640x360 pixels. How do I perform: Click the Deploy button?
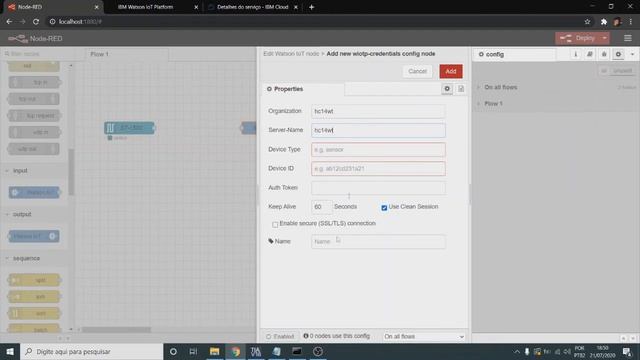(x=578, y=38)
